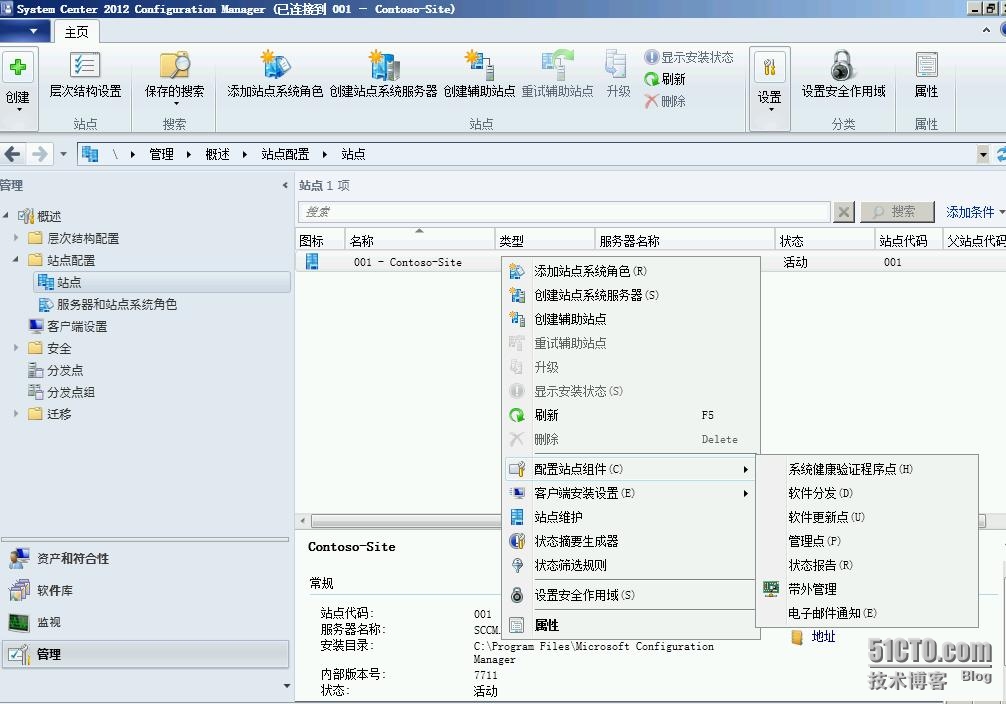
Task: Choose 状态筛选规则 in the context menu
Action: pos(631,565)
